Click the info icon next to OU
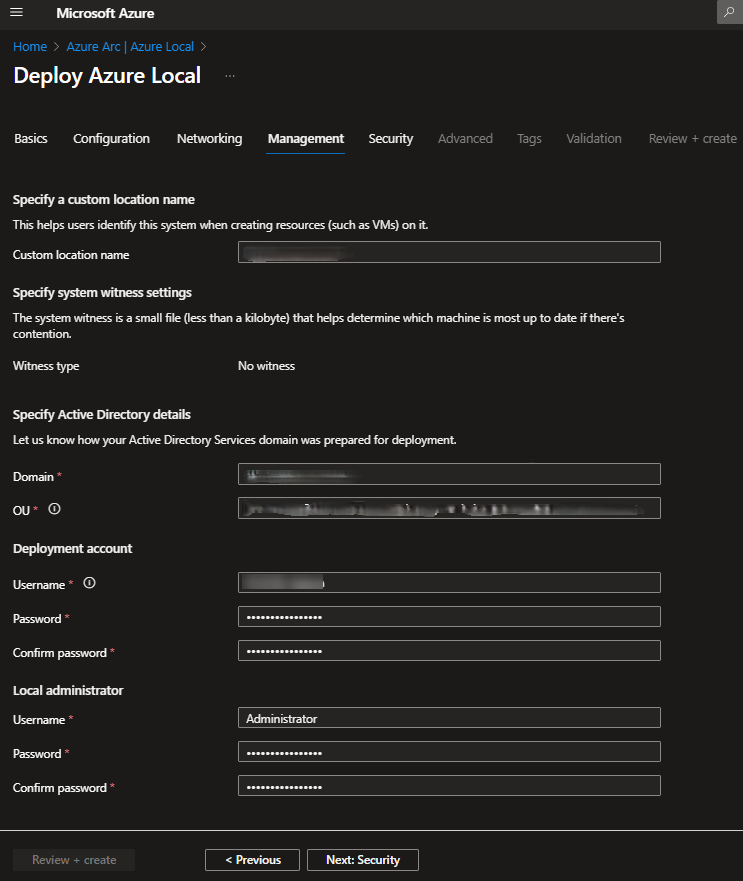The width and height of the screenshot is (743, 881). click(x=54, y=509)
